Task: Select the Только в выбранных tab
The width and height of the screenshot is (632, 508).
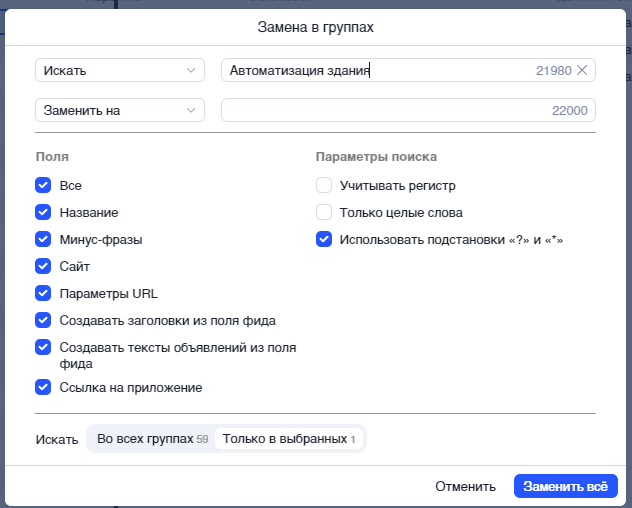Action: tap(290, 439)
